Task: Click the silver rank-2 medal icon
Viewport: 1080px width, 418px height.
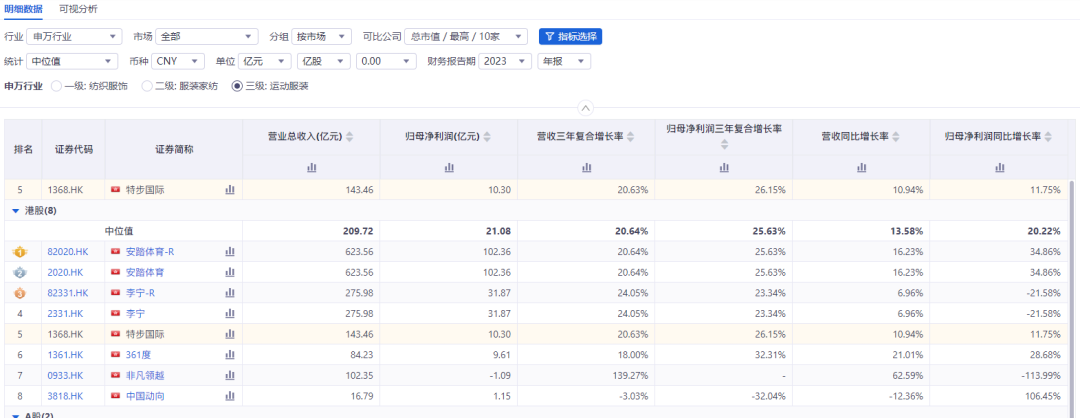Action: [19, 273]
